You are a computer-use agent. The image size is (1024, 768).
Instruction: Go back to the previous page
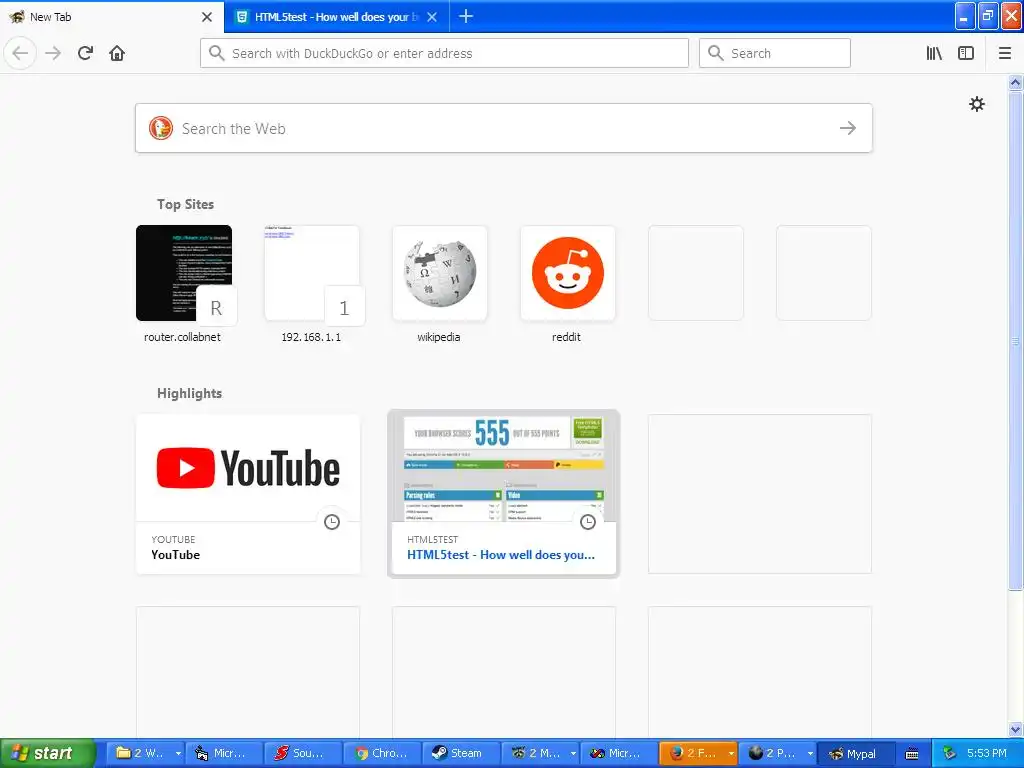click(20, 53)
